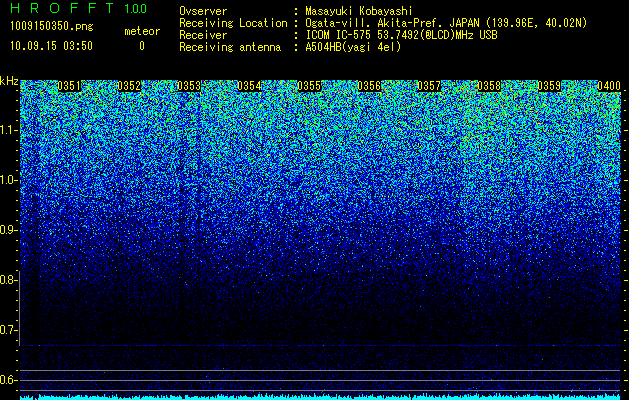Click the 0.8 frequency axis label
This screenshot has width=629, height=400.
pos(8,280)
